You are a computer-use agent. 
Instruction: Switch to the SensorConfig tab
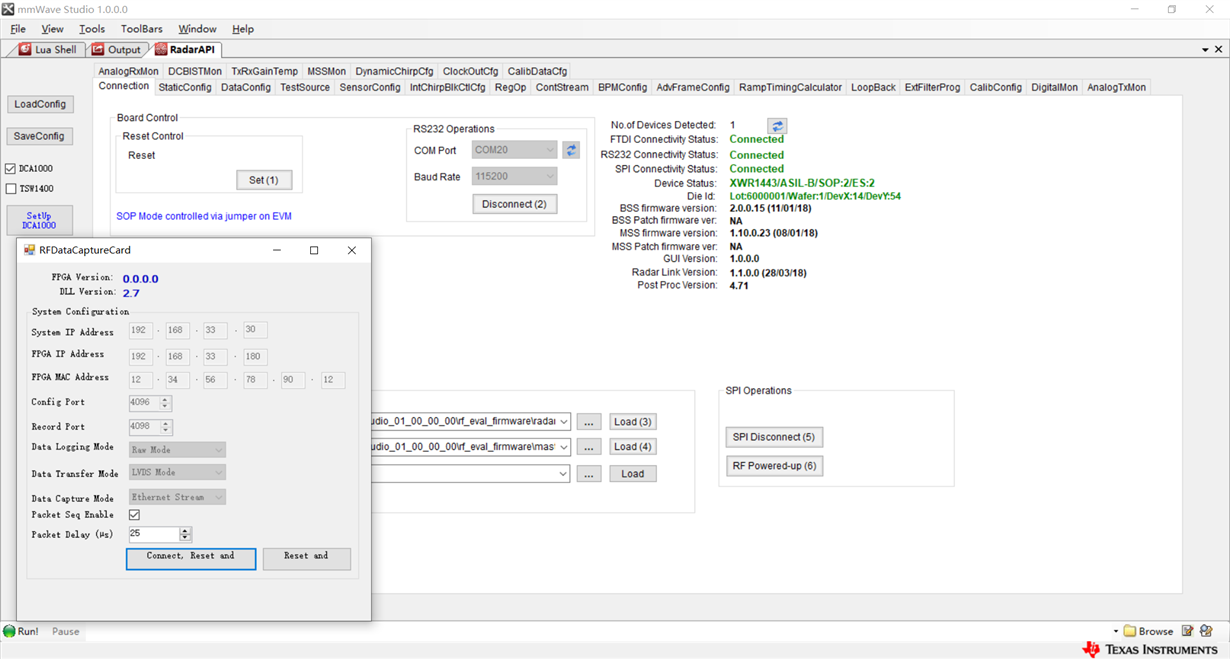pos(370,87)
